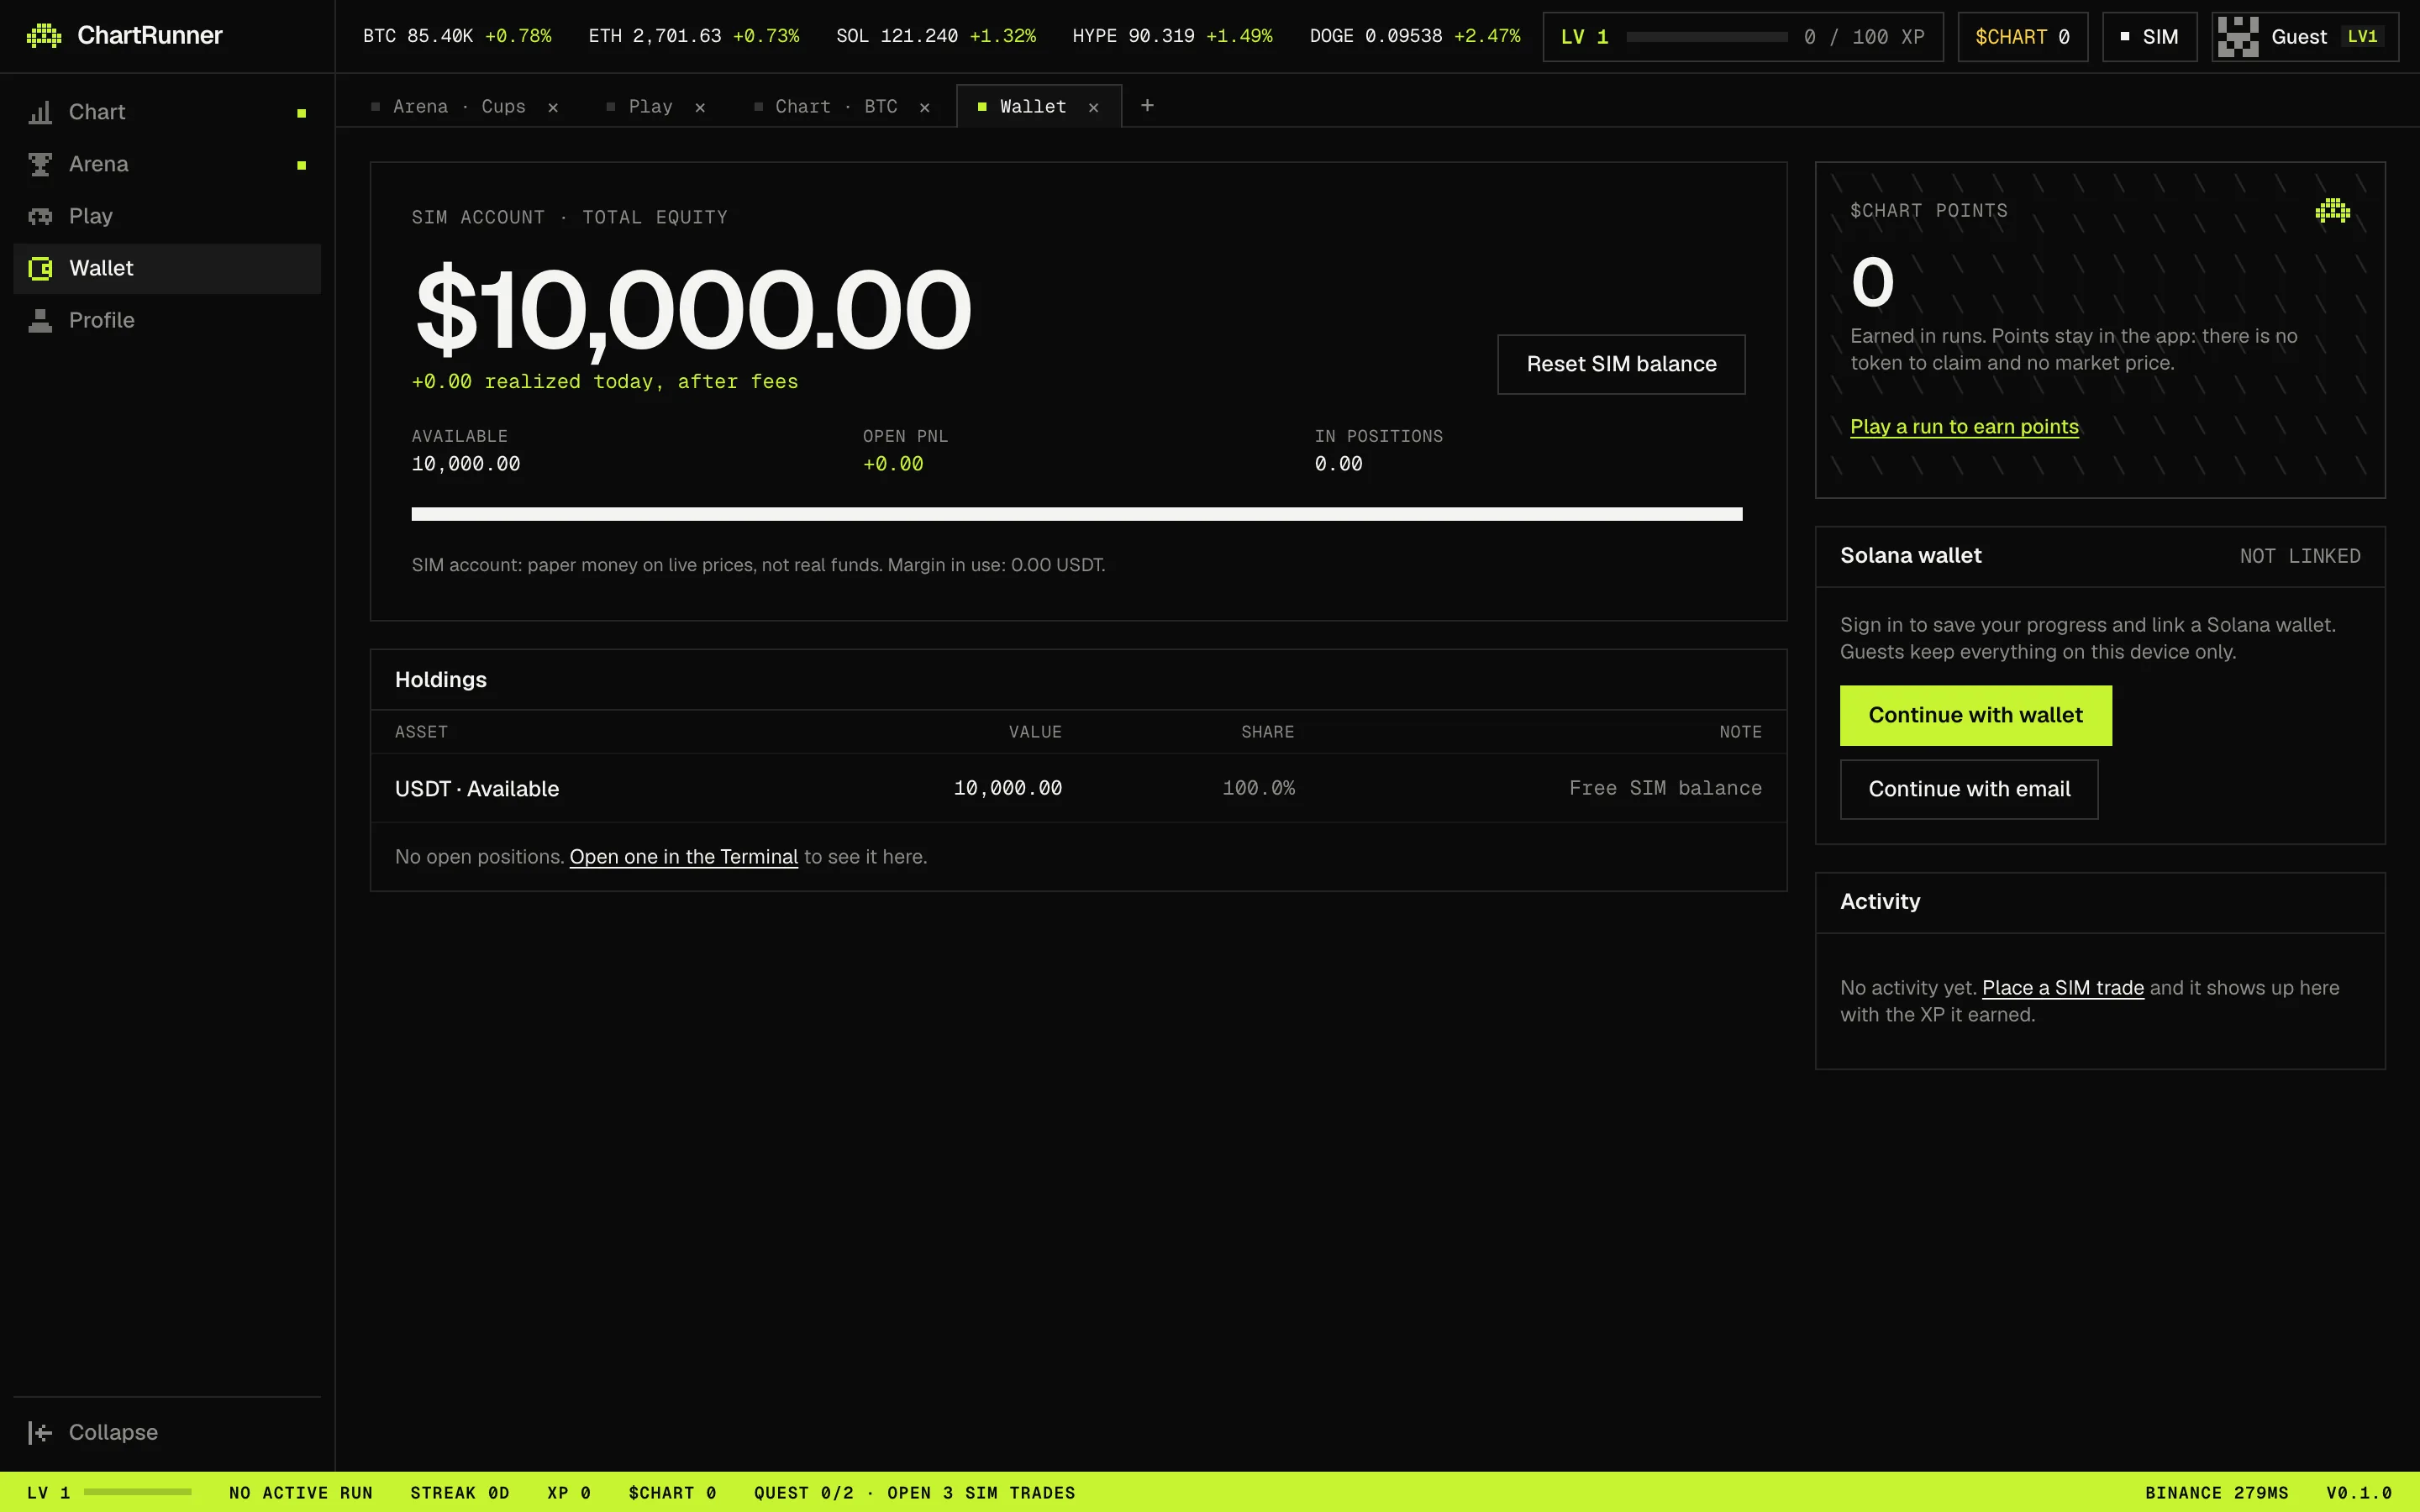Close the Arena · Cups tab
The image size is (2420, 1512).
click(553, 107)
